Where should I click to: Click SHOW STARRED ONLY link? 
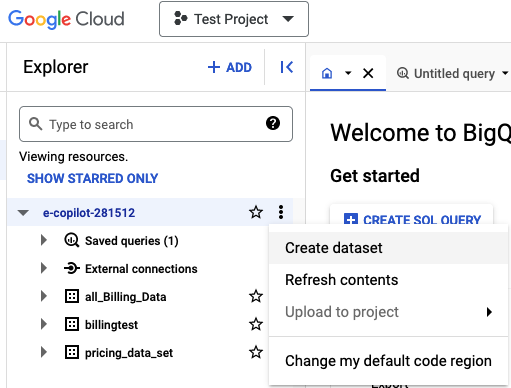92,178
